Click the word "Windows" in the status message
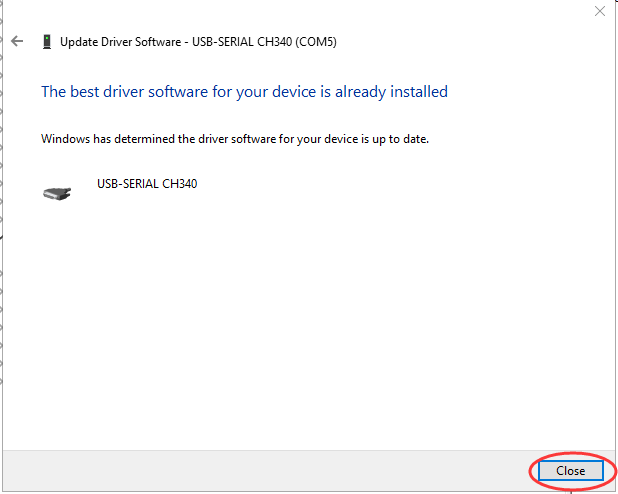Image resolution: width=618 pixels, height=494 pixels. coord(66,139)
